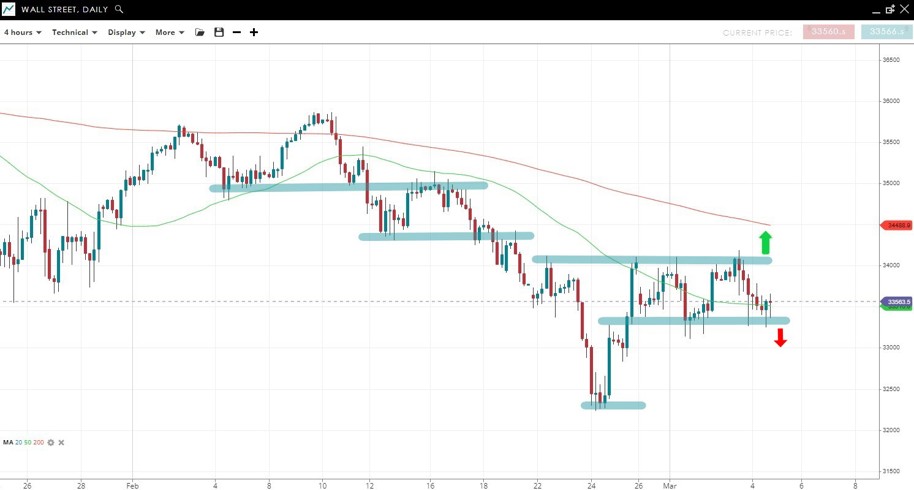Click the red sell price 33560 button
Screen dimensions: 914x490
(828, 32)
